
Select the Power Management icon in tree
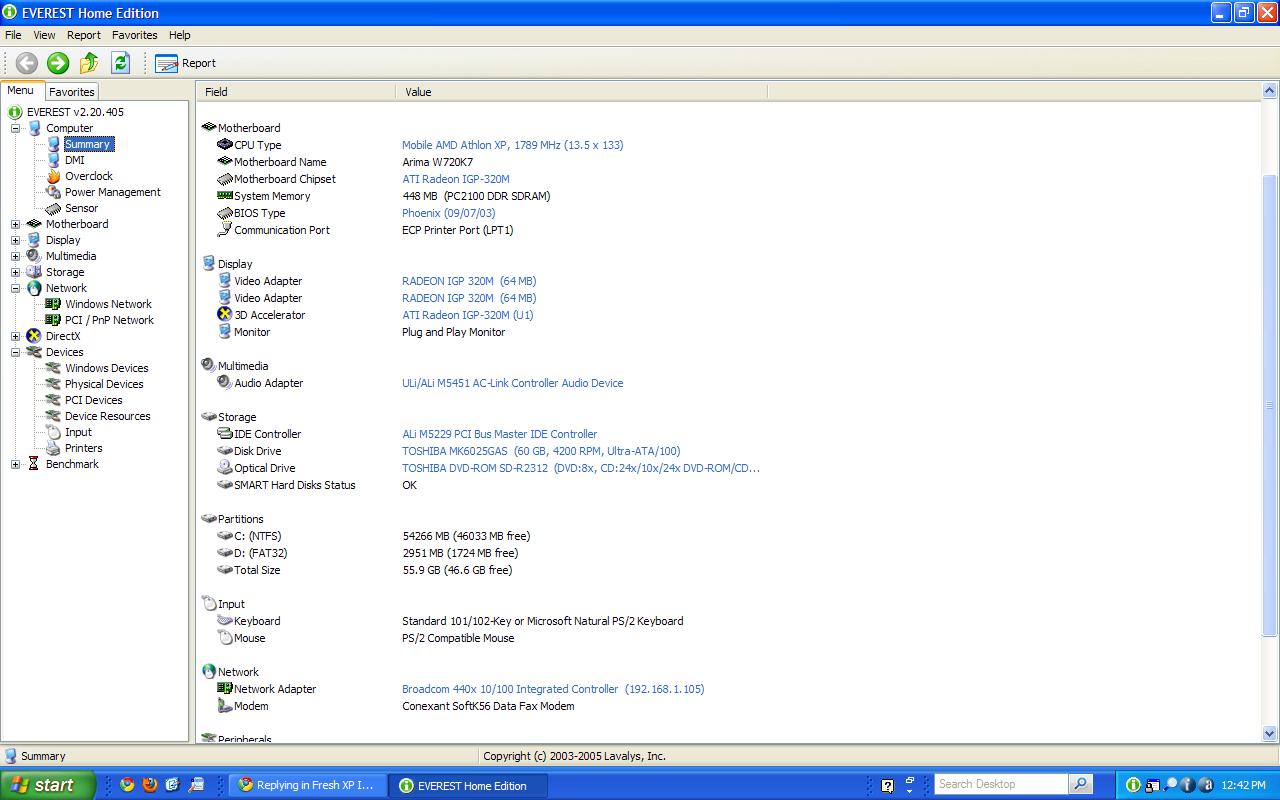[x=54, y=192]
